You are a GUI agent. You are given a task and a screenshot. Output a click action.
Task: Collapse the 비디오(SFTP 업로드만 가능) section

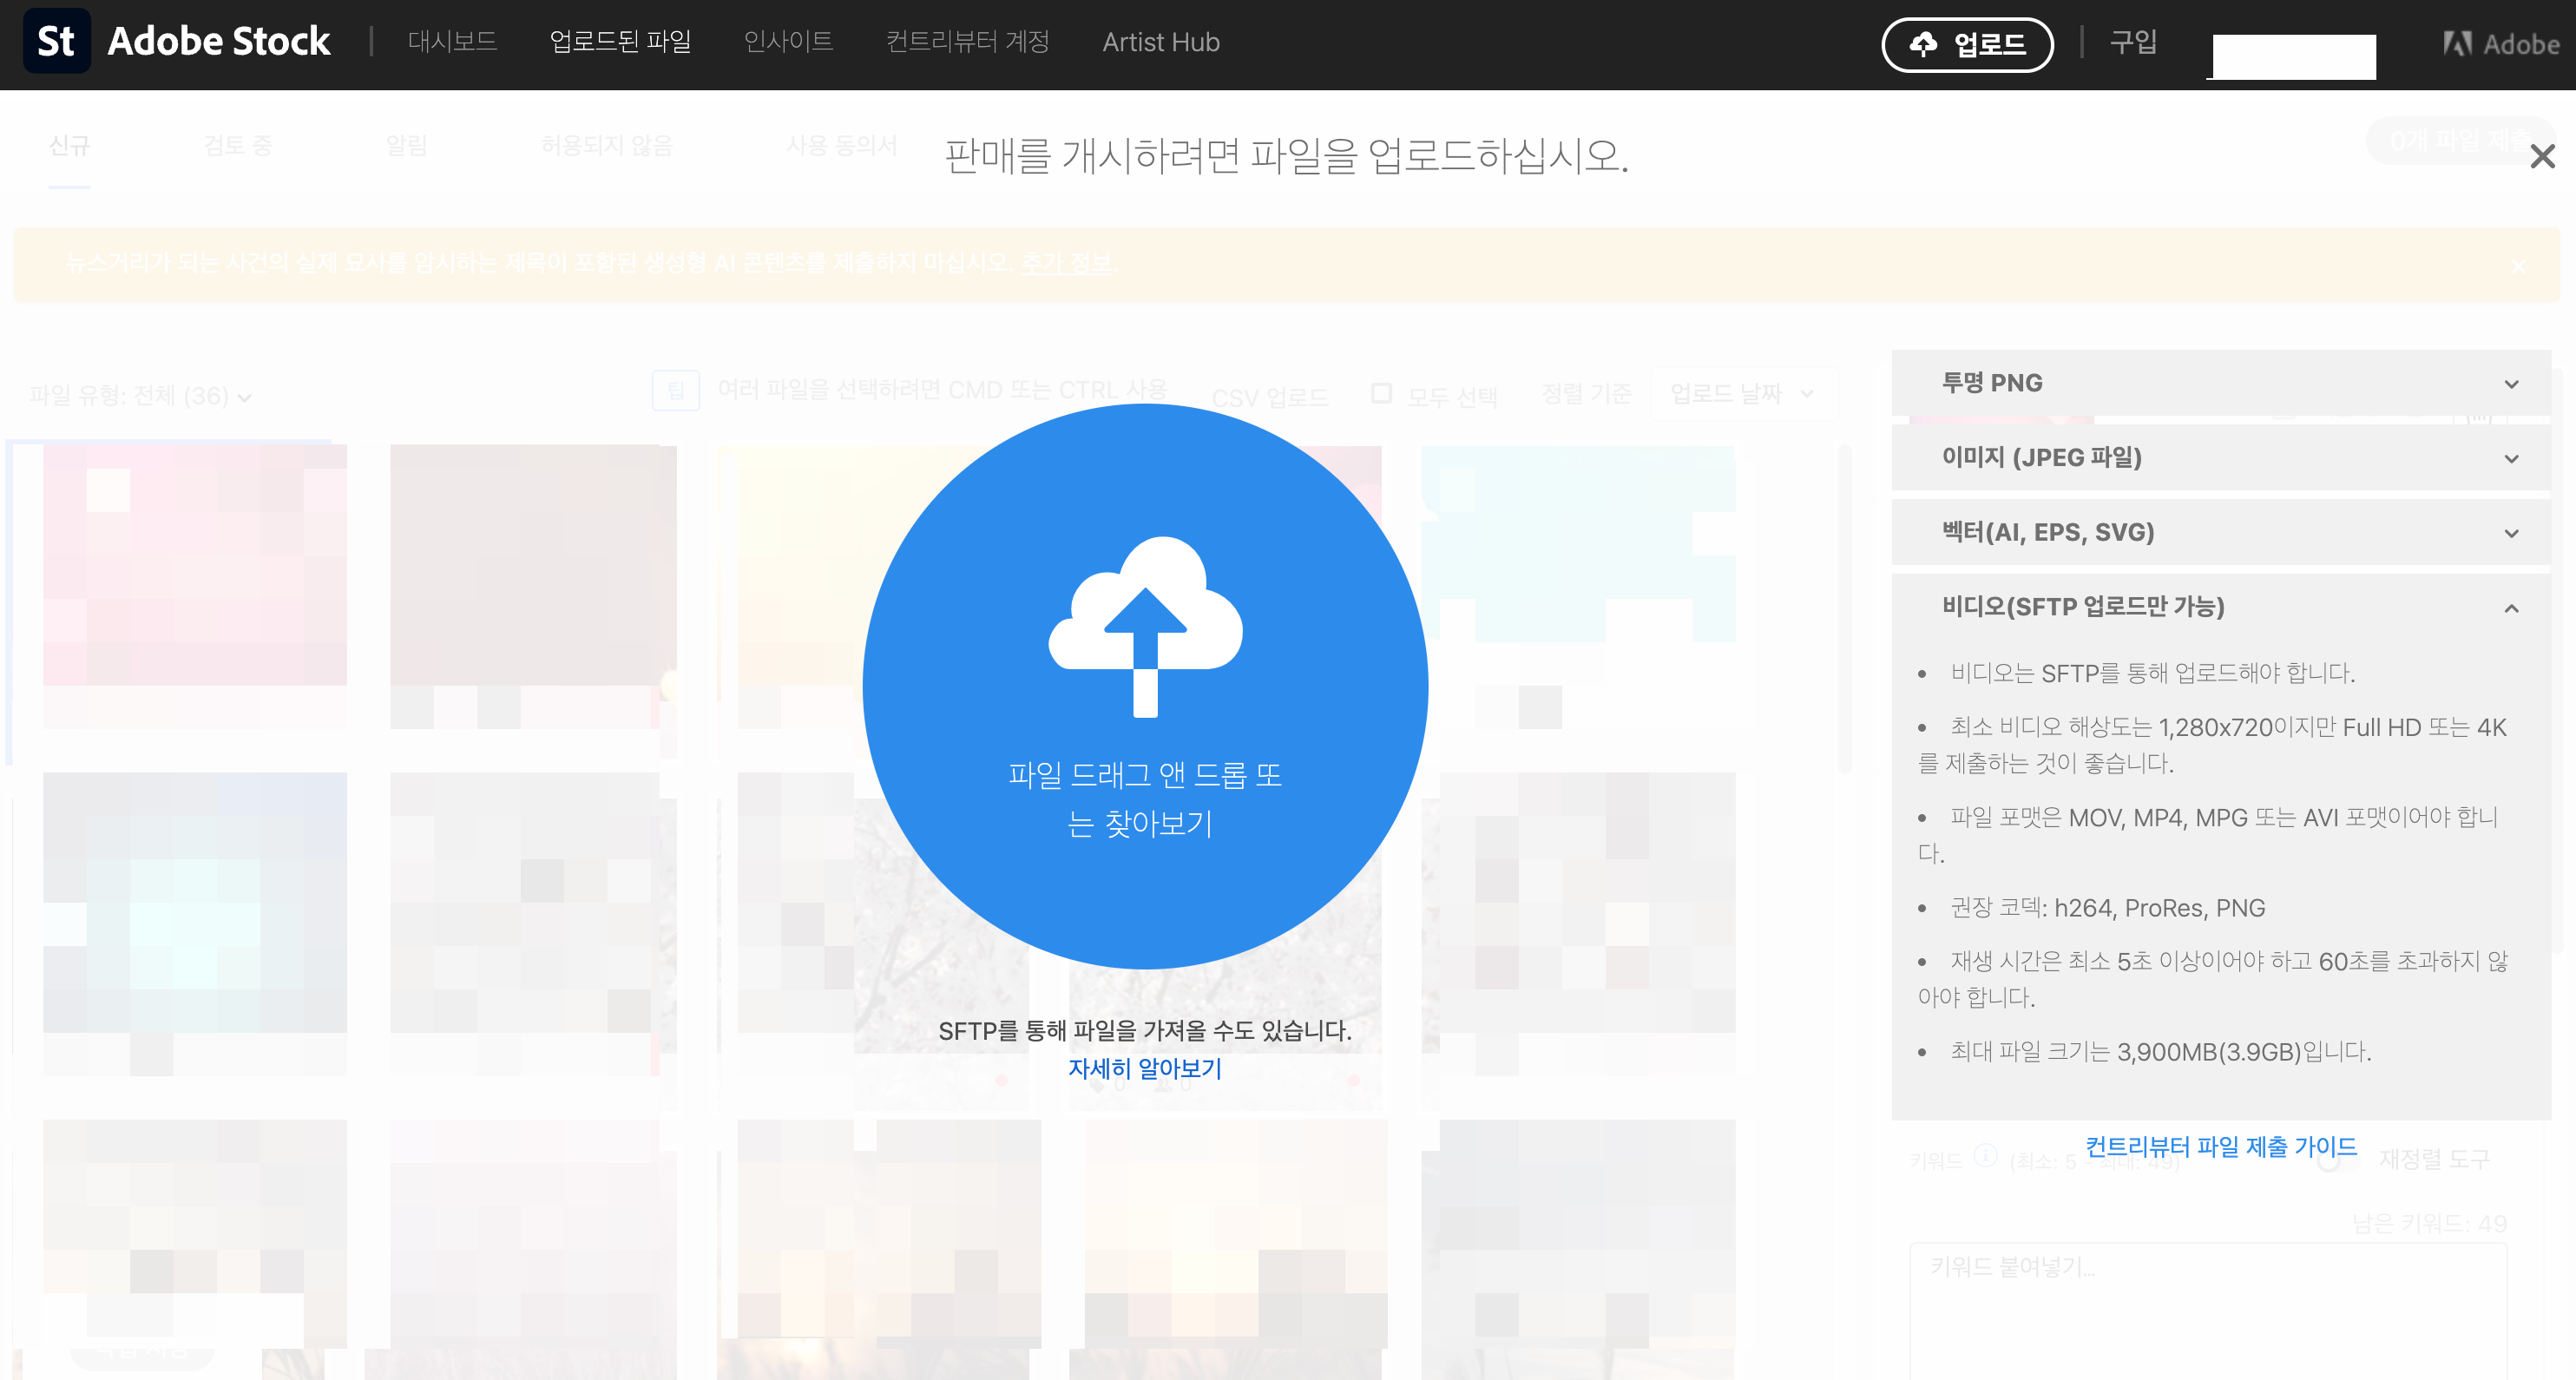[x=2221, y=607]
